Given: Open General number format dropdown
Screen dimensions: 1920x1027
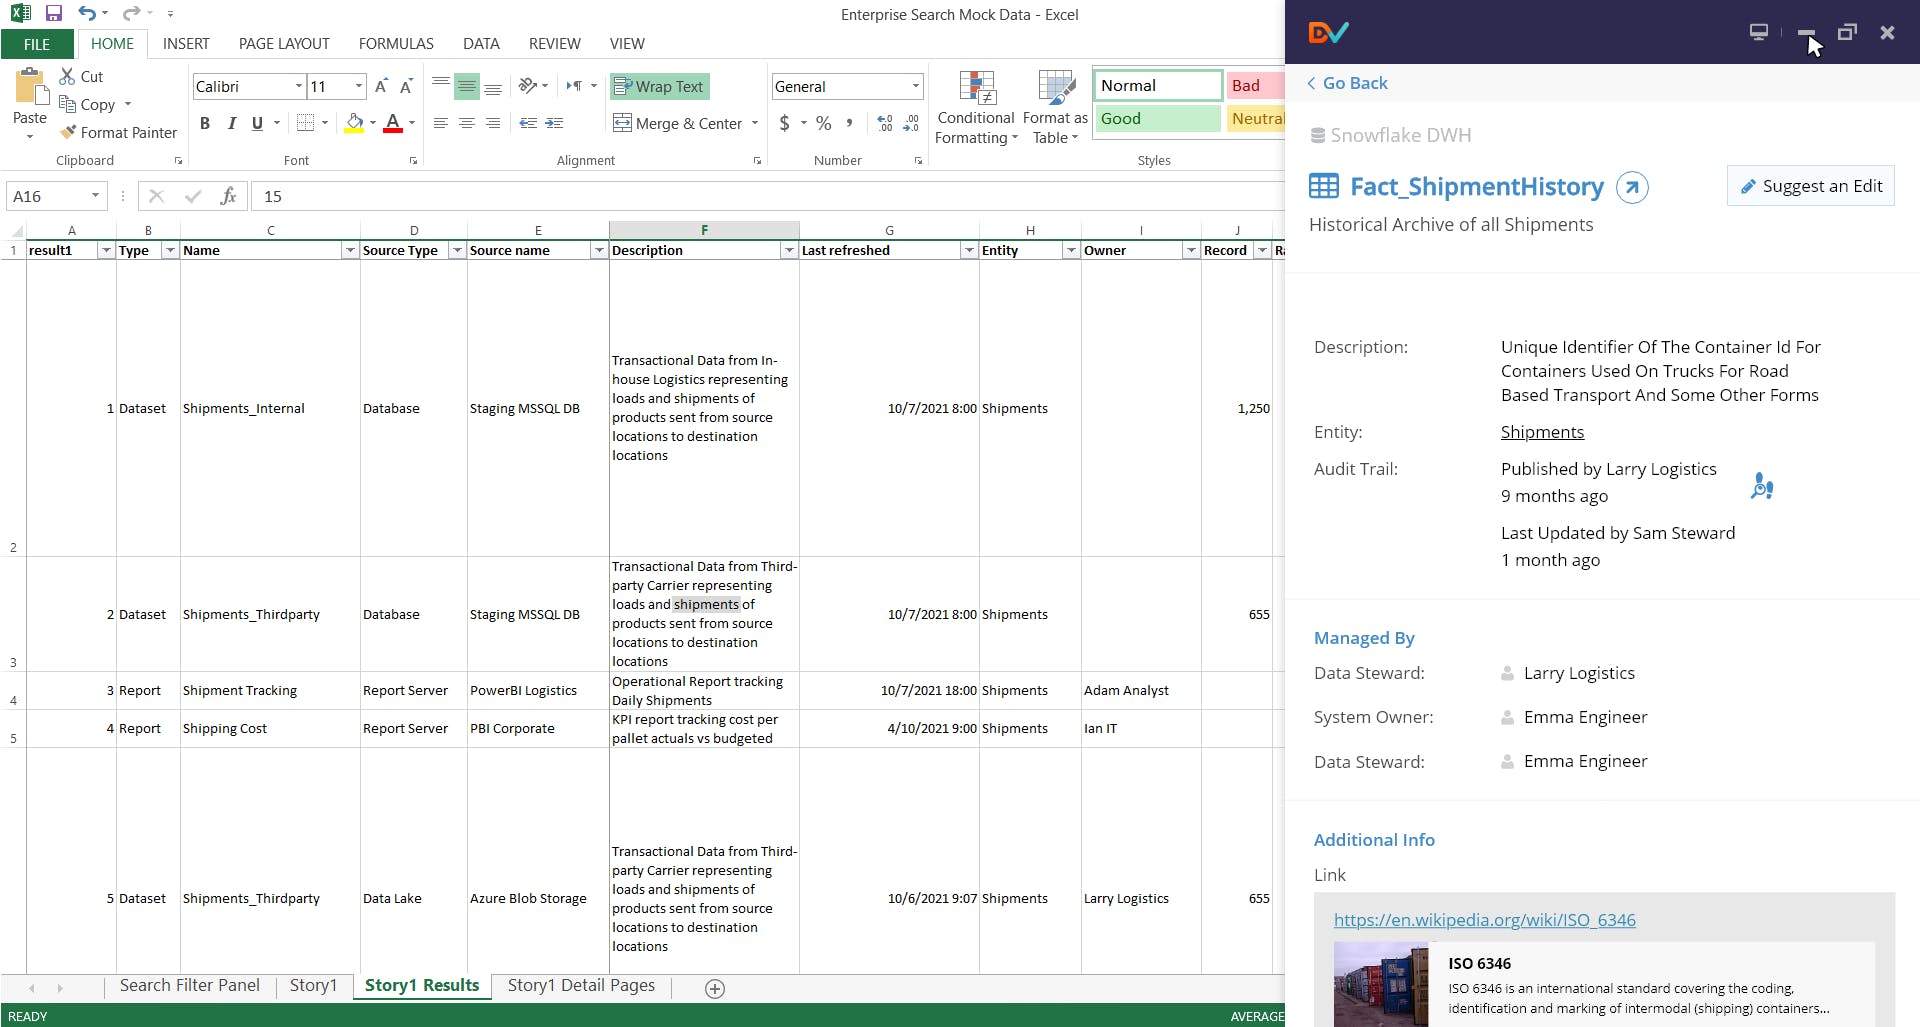Looking at the screenshot, I should (x=915, y=87).
